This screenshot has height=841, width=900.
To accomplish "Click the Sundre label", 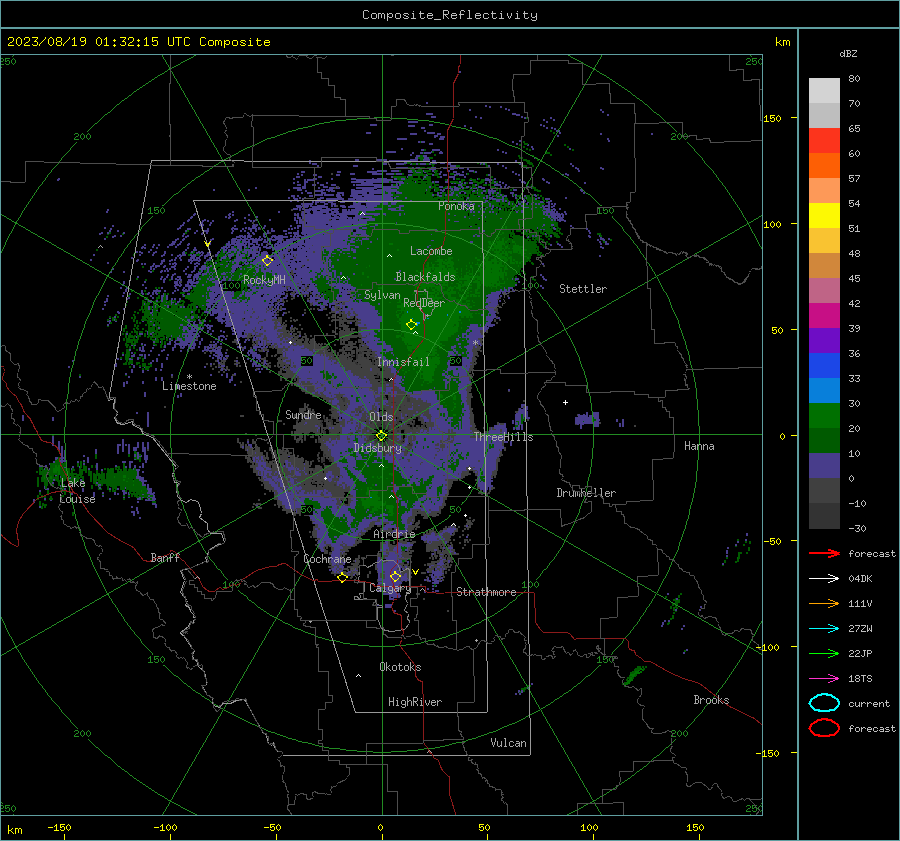I will 303,414.
